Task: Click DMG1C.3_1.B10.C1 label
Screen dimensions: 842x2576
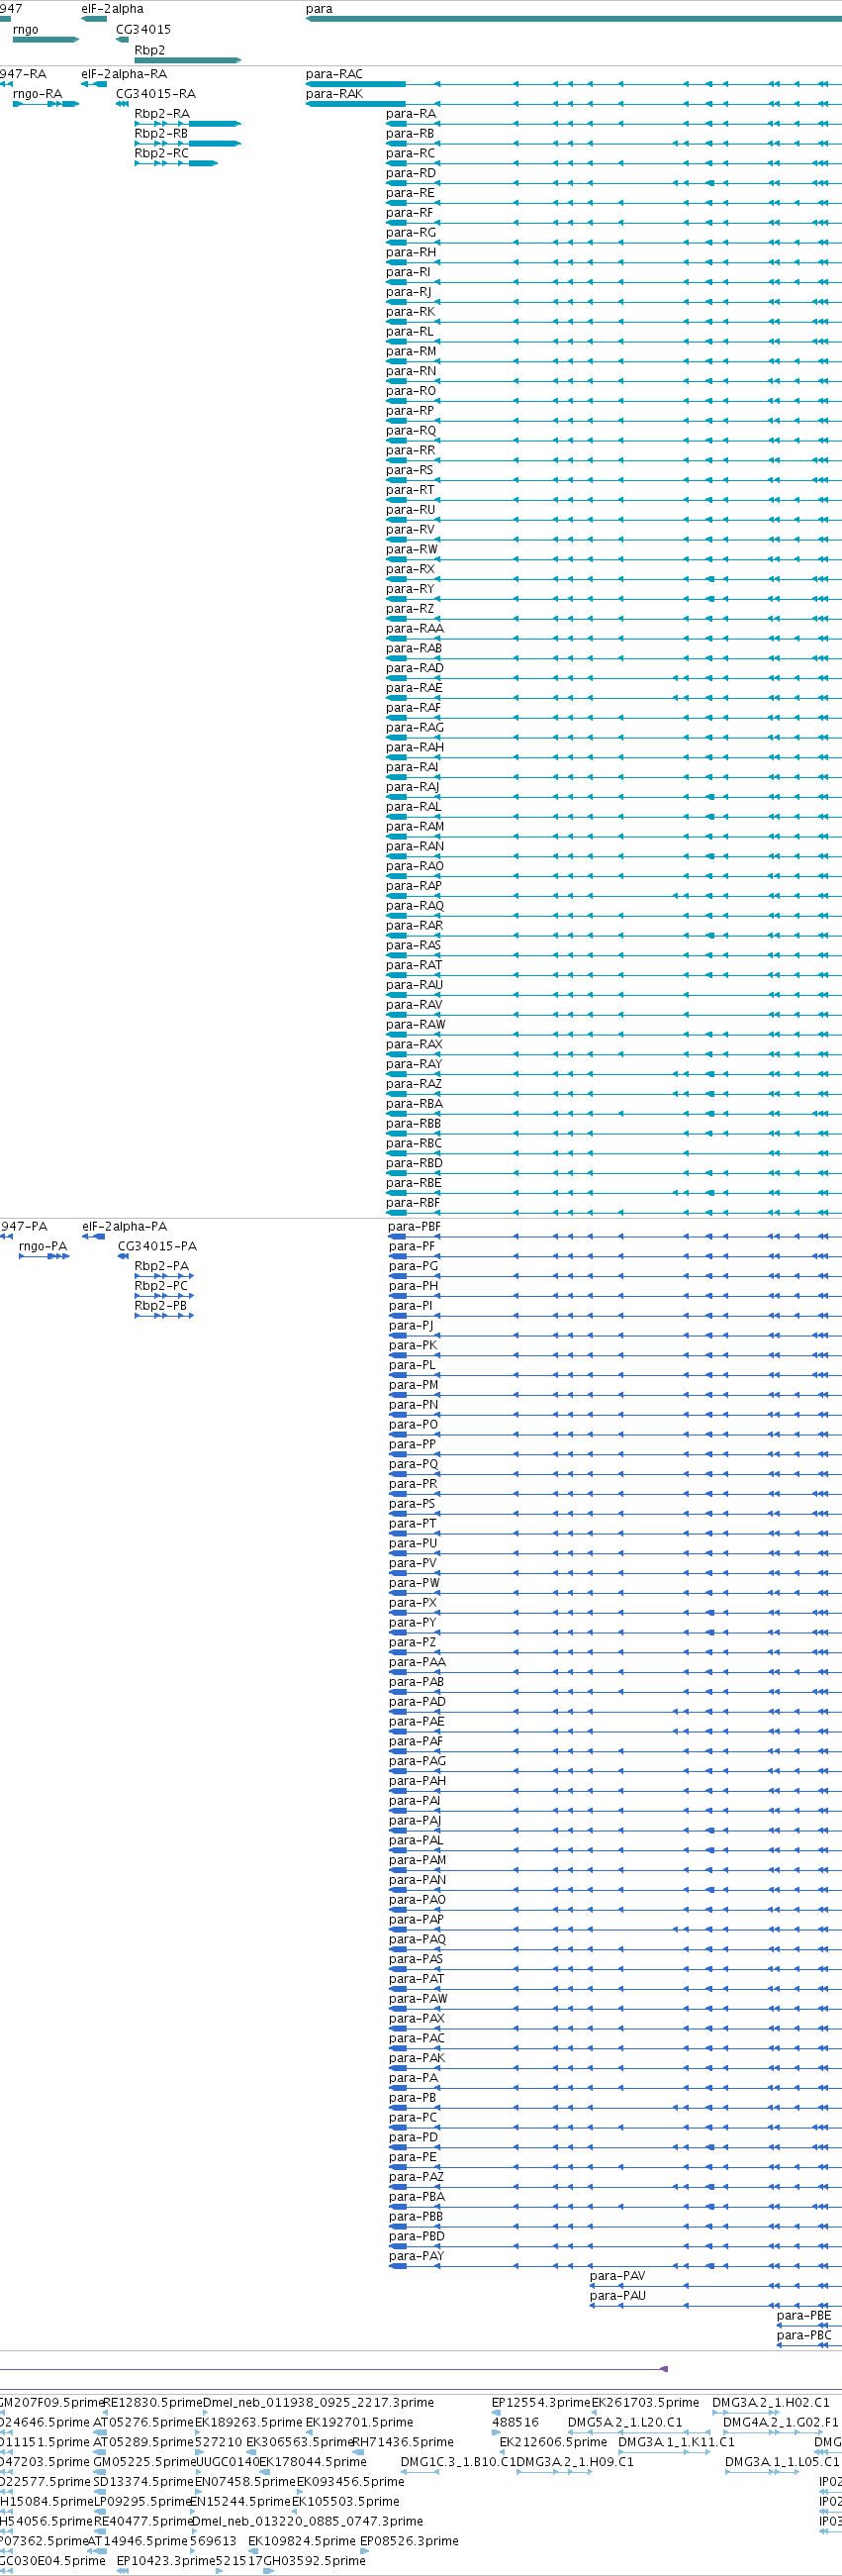Action: point(458,2461)
